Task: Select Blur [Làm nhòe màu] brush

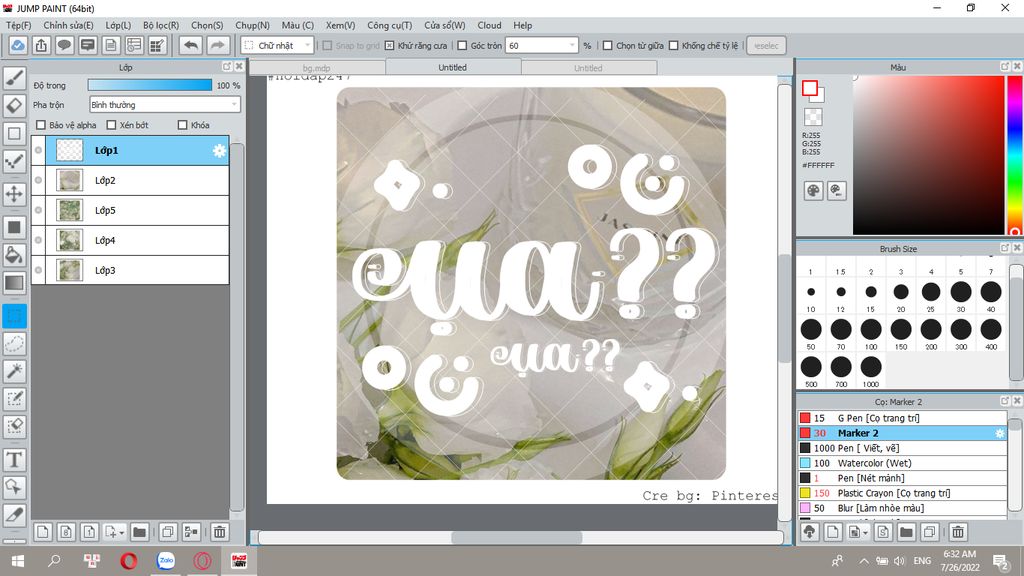Action: click(902, 508)
